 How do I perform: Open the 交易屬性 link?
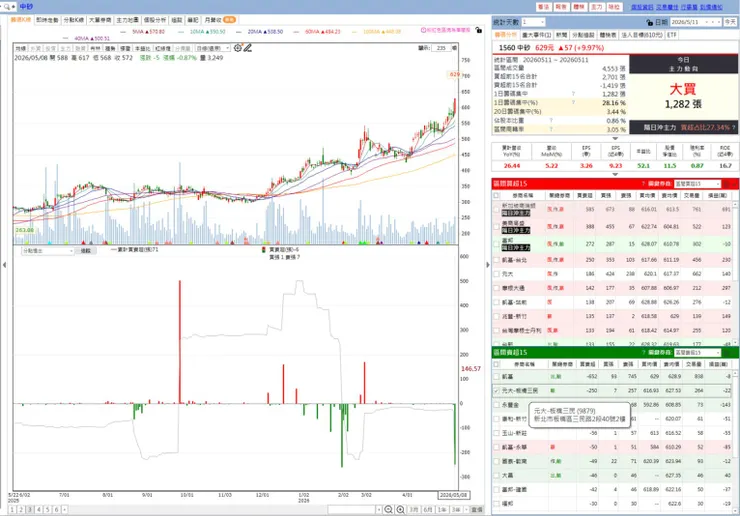point(667,7)
